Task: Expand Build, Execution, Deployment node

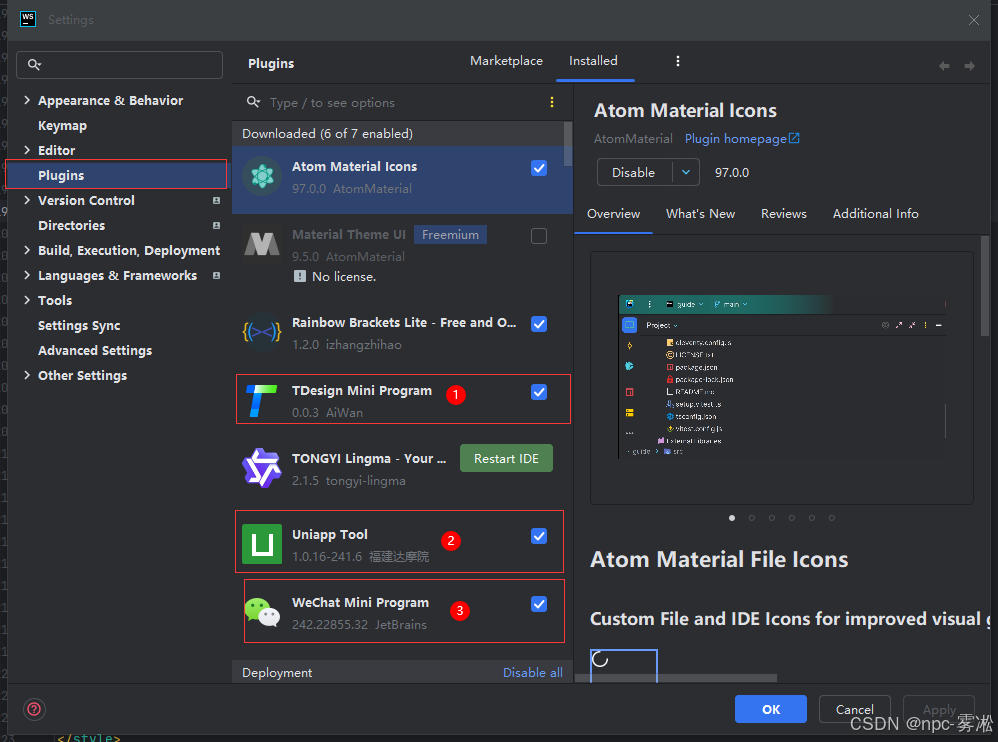Action: click(27, 250)
